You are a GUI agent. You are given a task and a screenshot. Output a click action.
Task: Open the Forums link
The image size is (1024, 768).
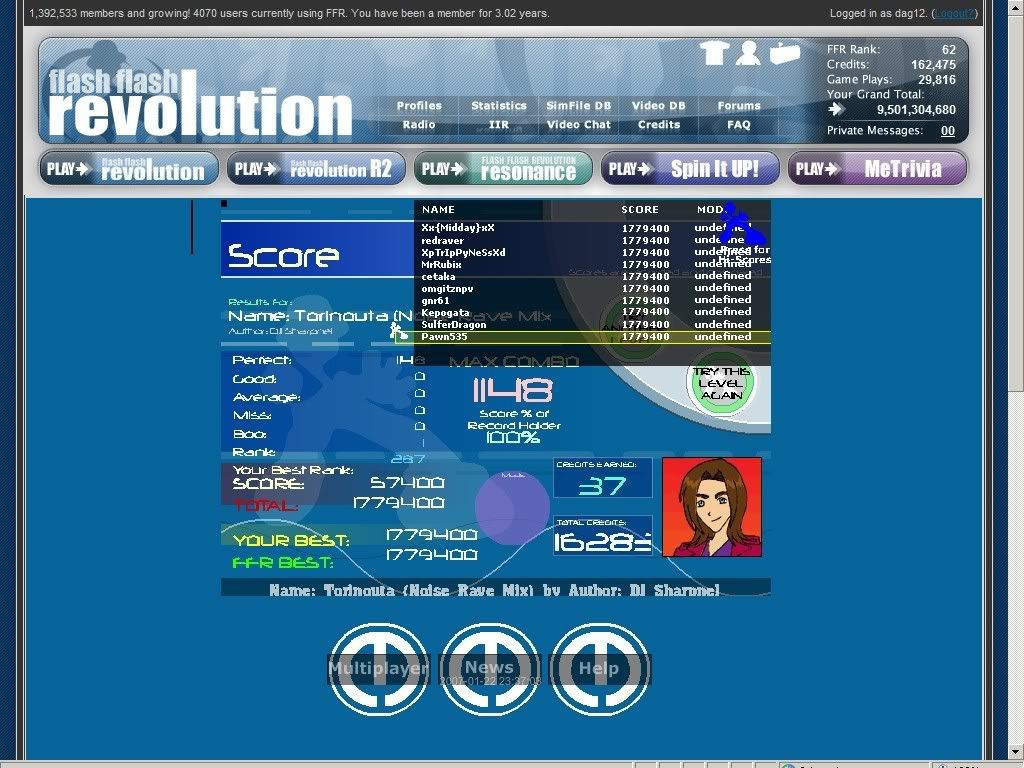[x=739, y=106]
